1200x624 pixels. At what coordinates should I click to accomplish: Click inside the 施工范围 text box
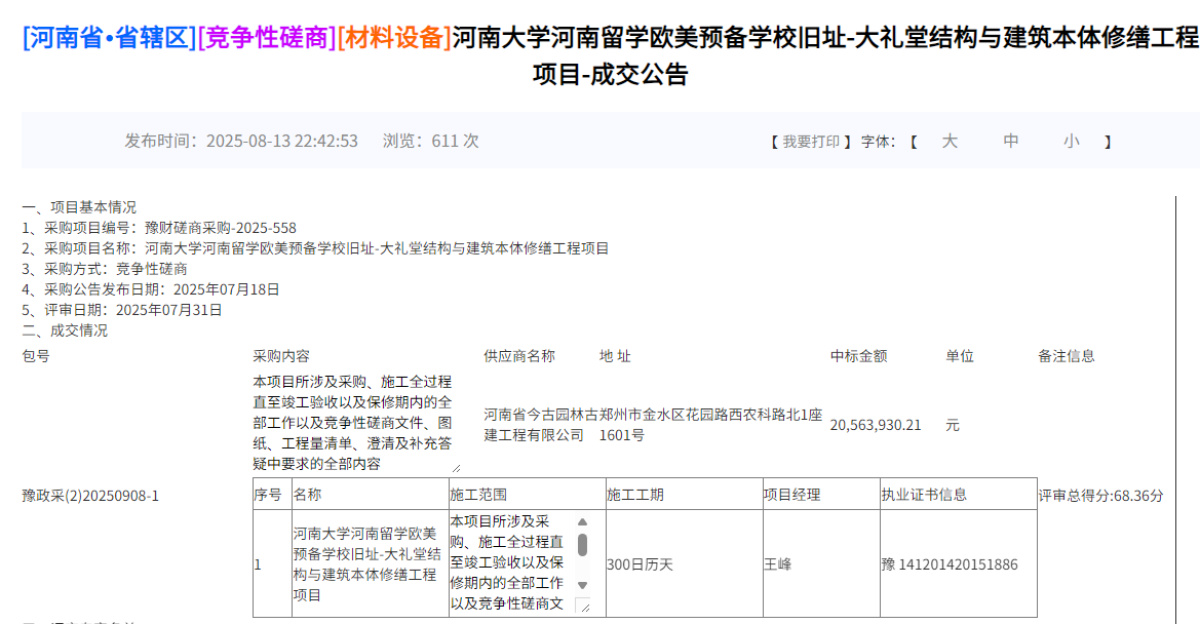pyautogui.click(x=512, y=564)
